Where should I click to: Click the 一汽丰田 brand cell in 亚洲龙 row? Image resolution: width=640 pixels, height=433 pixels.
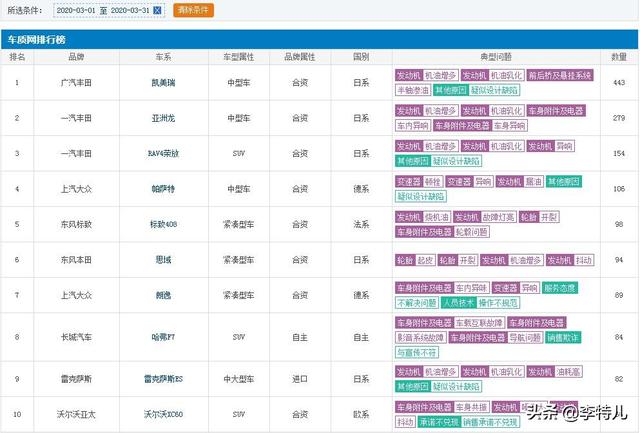[x=76, y=118]
